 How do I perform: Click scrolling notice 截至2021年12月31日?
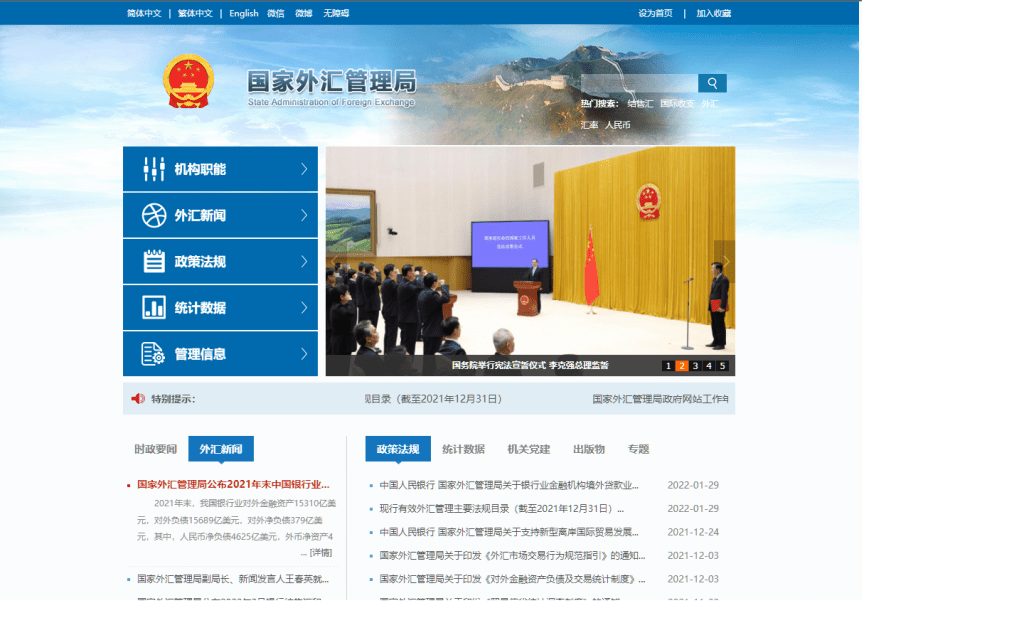pos(433,399)
